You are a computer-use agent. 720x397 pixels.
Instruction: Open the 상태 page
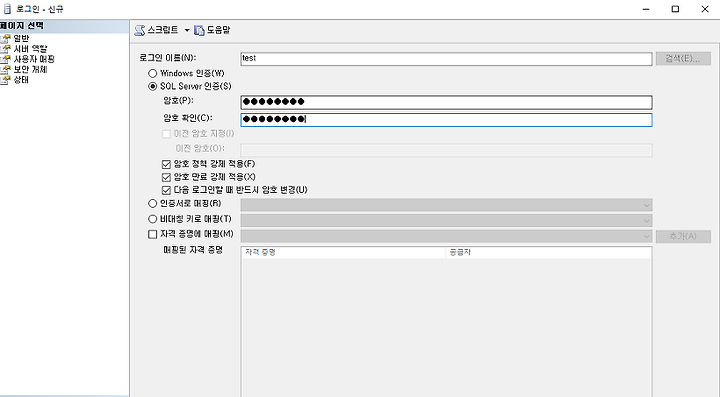pos(21,80)
